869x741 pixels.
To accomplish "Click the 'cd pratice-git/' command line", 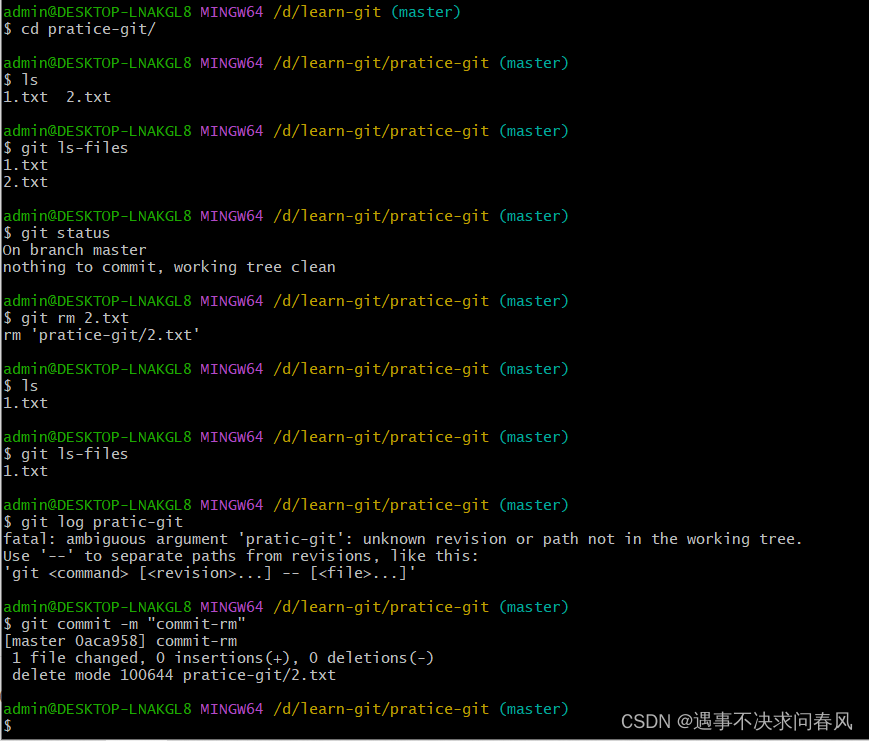I will pos(79,29).
